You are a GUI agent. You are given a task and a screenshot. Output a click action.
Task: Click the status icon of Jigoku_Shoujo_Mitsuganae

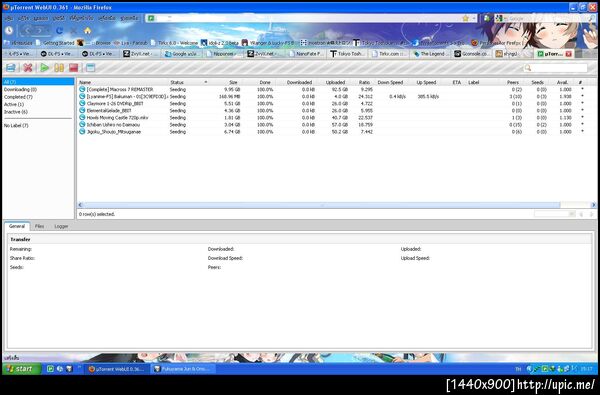click(x=82, y=132)
